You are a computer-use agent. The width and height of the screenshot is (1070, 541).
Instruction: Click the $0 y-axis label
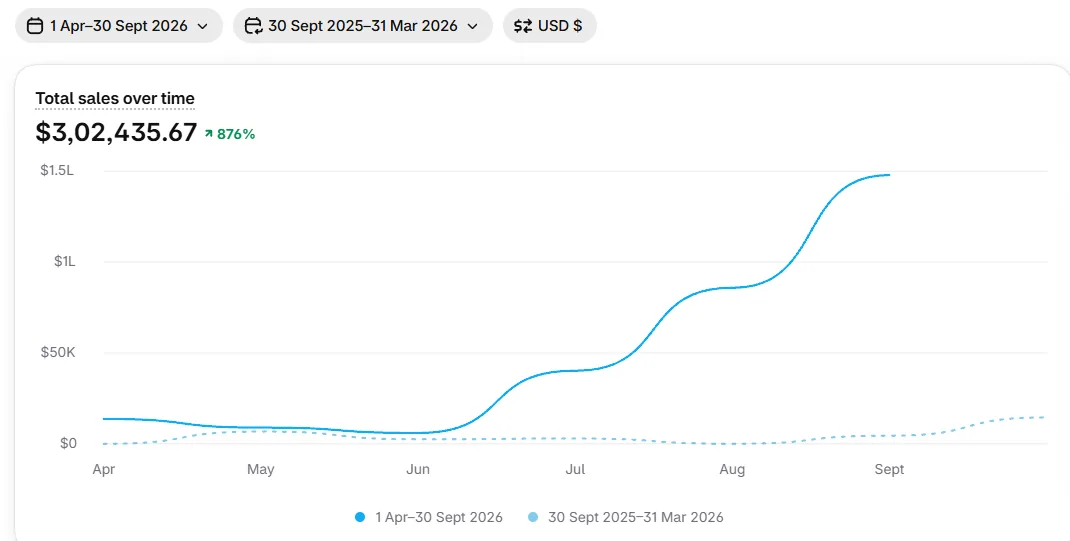[x=68, y=443]
